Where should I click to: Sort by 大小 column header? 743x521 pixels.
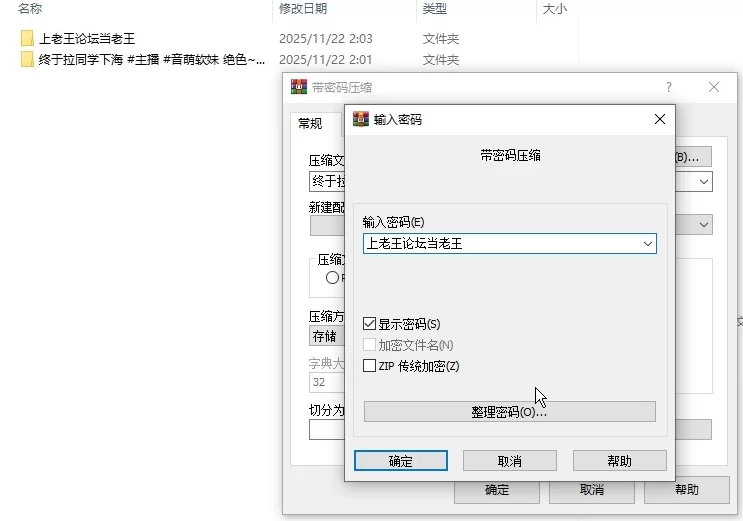tap(554, 9)
